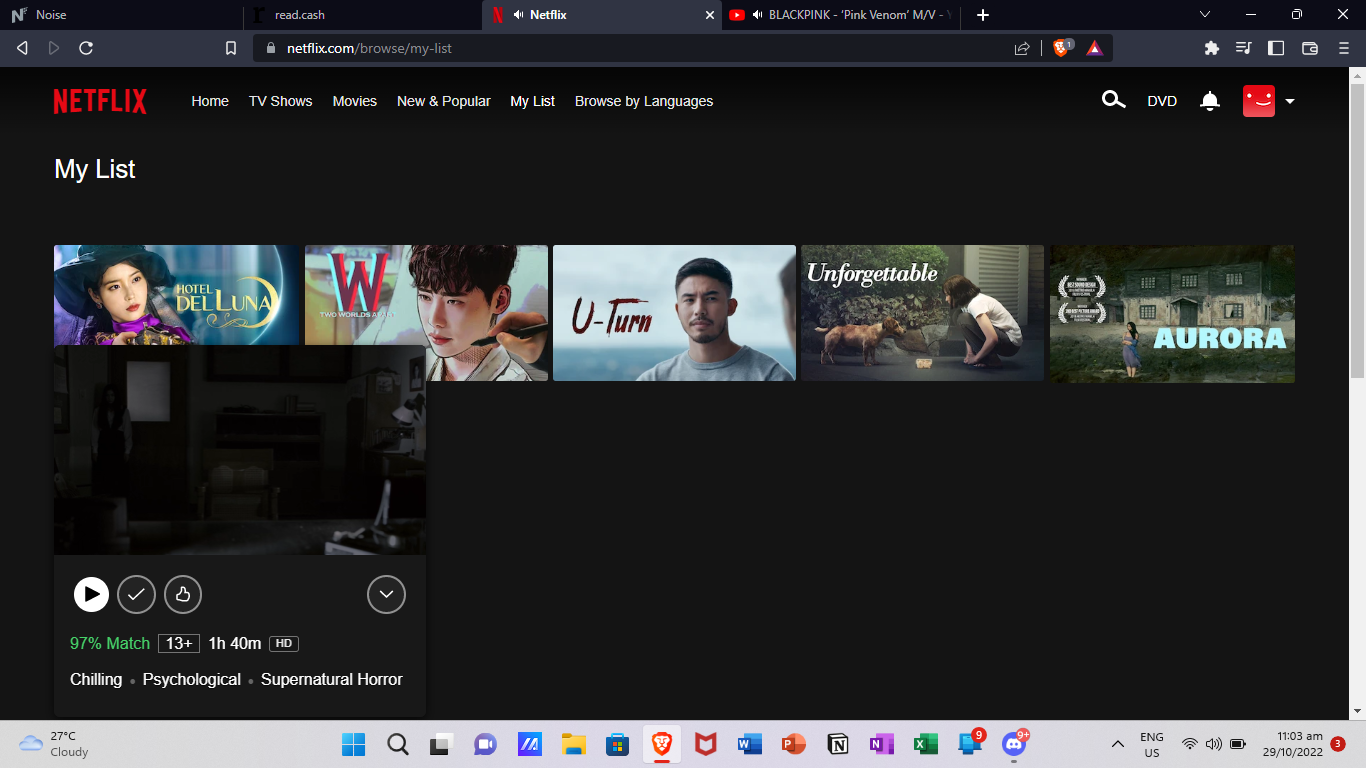This screenshot has height=768, width=1366.
Task: Open Task View on the taskbar
Action: pos(442,744)
